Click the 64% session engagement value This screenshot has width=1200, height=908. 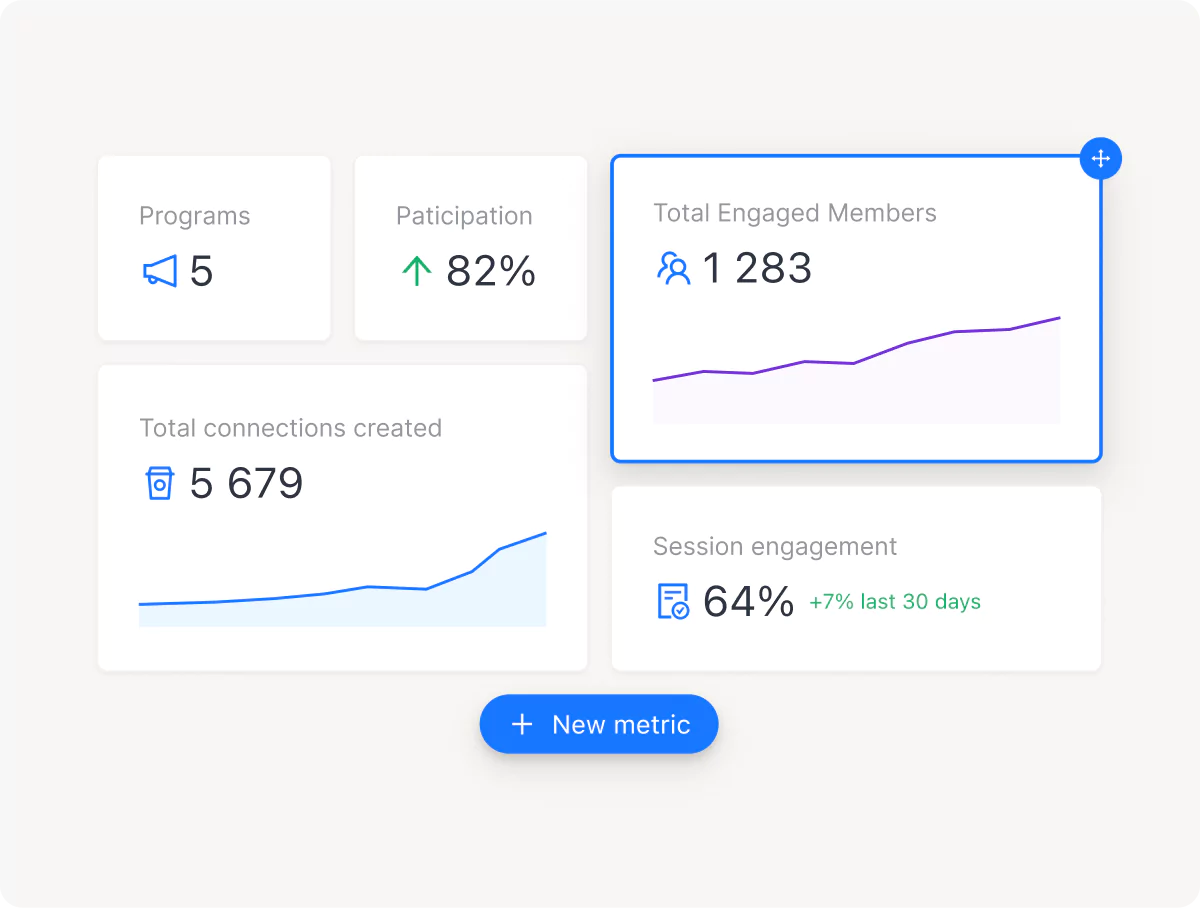tap(749, 601)
